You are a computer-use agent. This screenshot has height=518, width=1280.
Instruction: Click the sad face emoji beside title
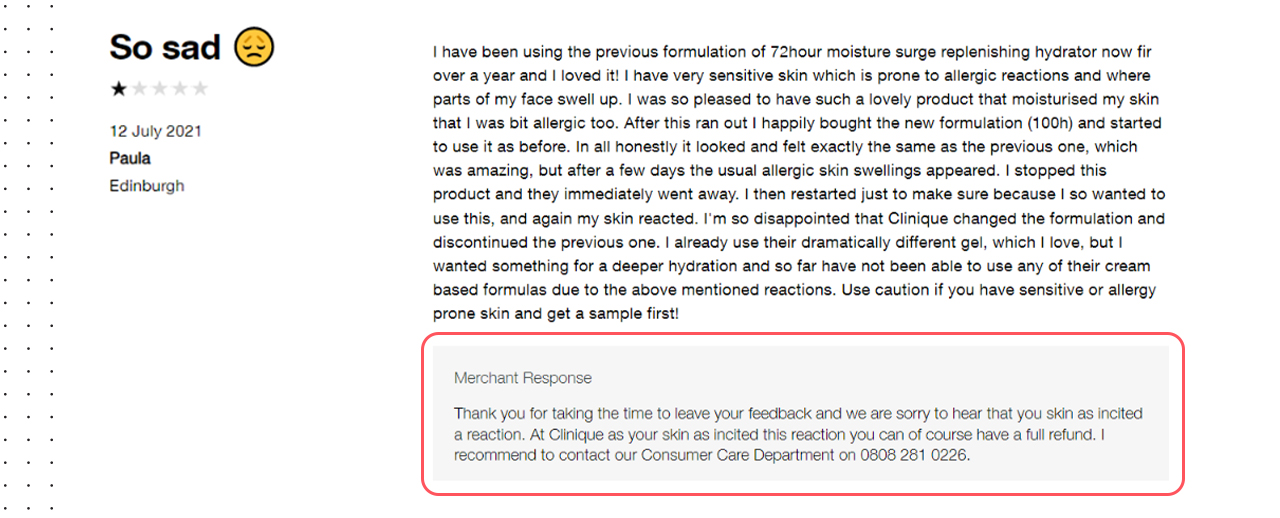coord(254,47)
